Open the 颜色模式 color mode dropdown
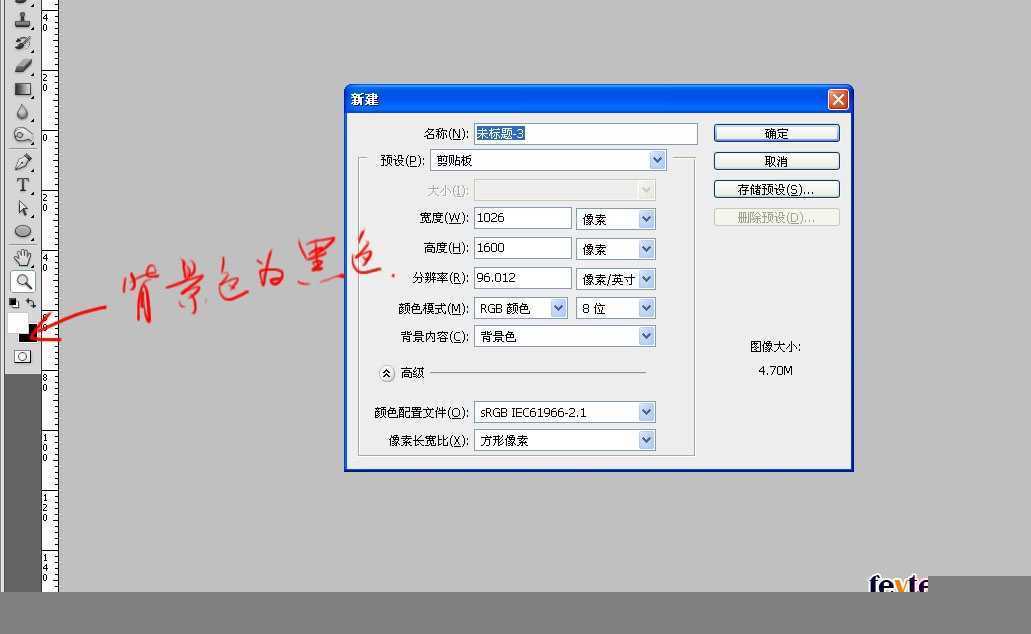Viewport: 1031px width, 634px height. click(557, 308)
